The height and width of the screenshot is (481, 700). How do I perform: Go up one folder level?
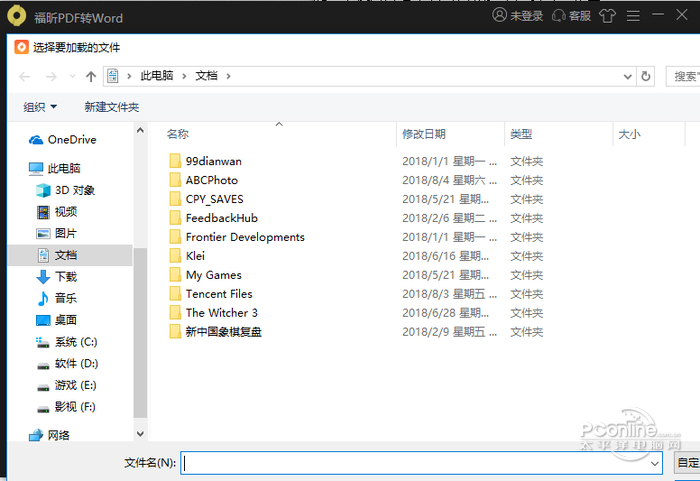pyautogui.click(x=91, y=77)
